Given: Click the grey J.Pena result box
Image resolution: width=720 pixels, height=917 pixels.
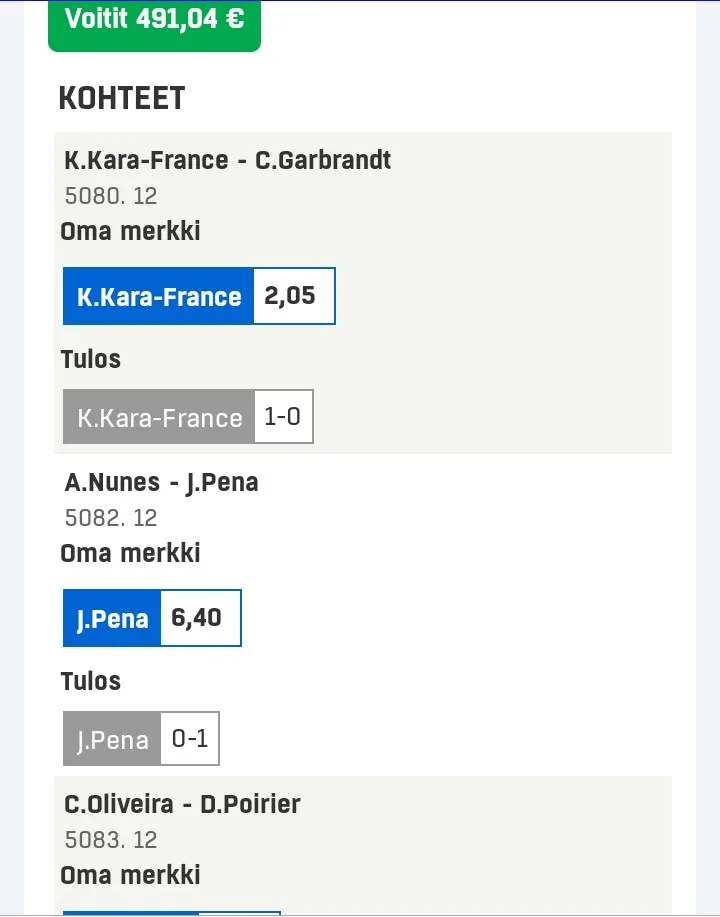Looking at the screenshot, I should click(112, 740).
